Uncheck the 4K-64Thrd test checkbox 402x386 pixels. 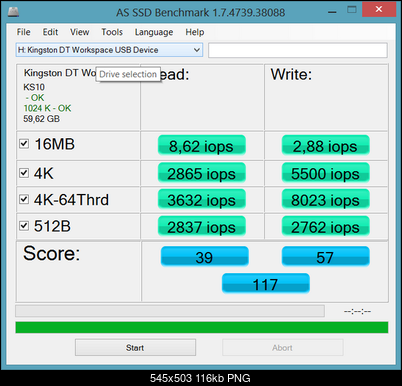point(24,199)
